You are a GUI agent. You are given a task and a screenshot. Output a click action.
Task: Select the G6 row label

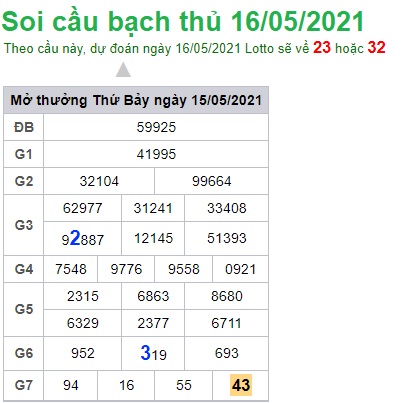click(x=24, y=353)
